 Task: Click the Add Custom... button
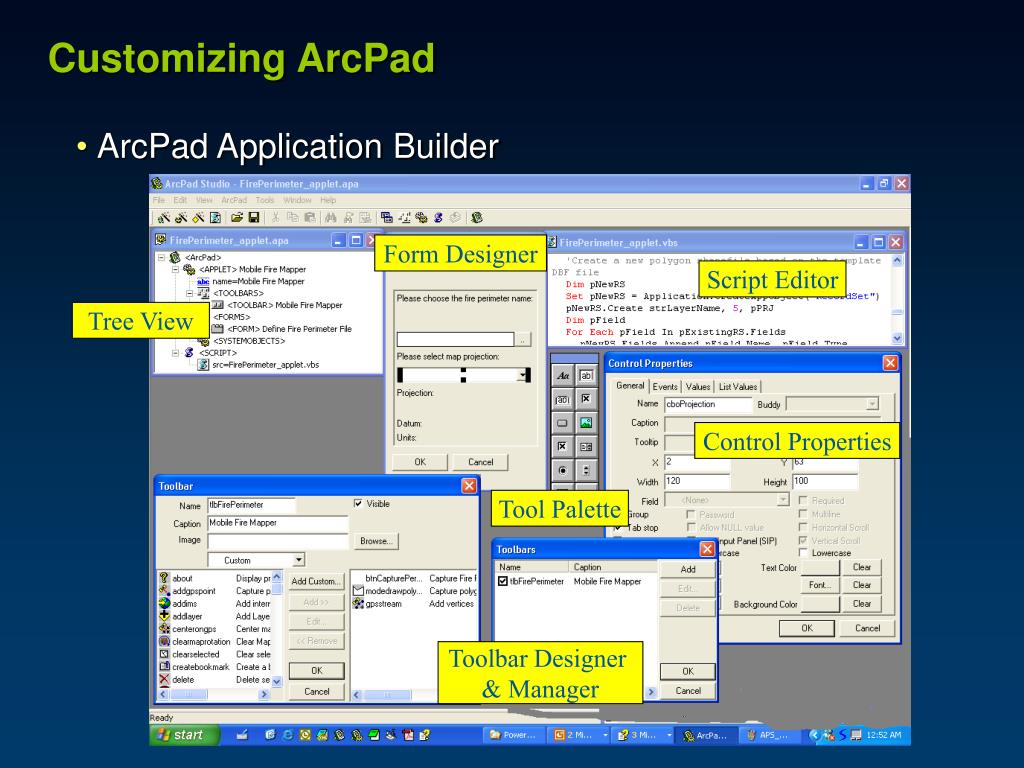[x=315, y=581]
